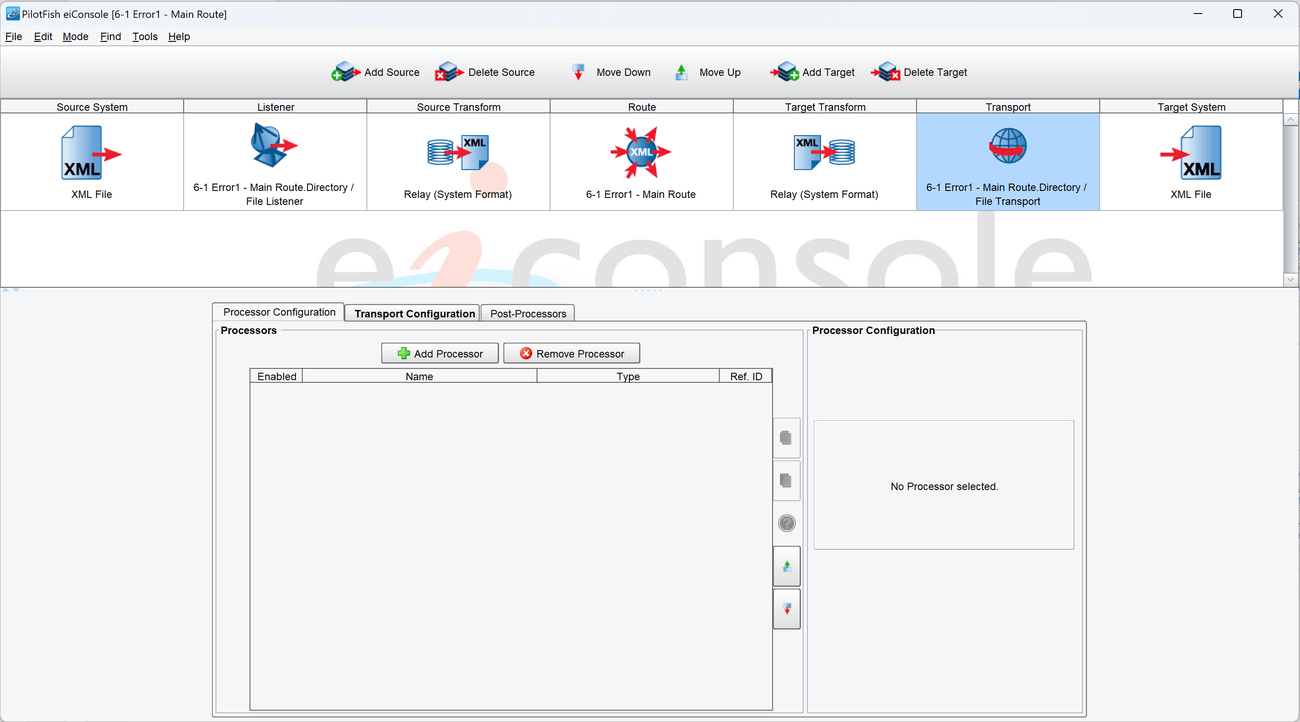Screen dimensions: 1300x722
Task: Click the Enabled column header
Action: click(x=277, y=376)
